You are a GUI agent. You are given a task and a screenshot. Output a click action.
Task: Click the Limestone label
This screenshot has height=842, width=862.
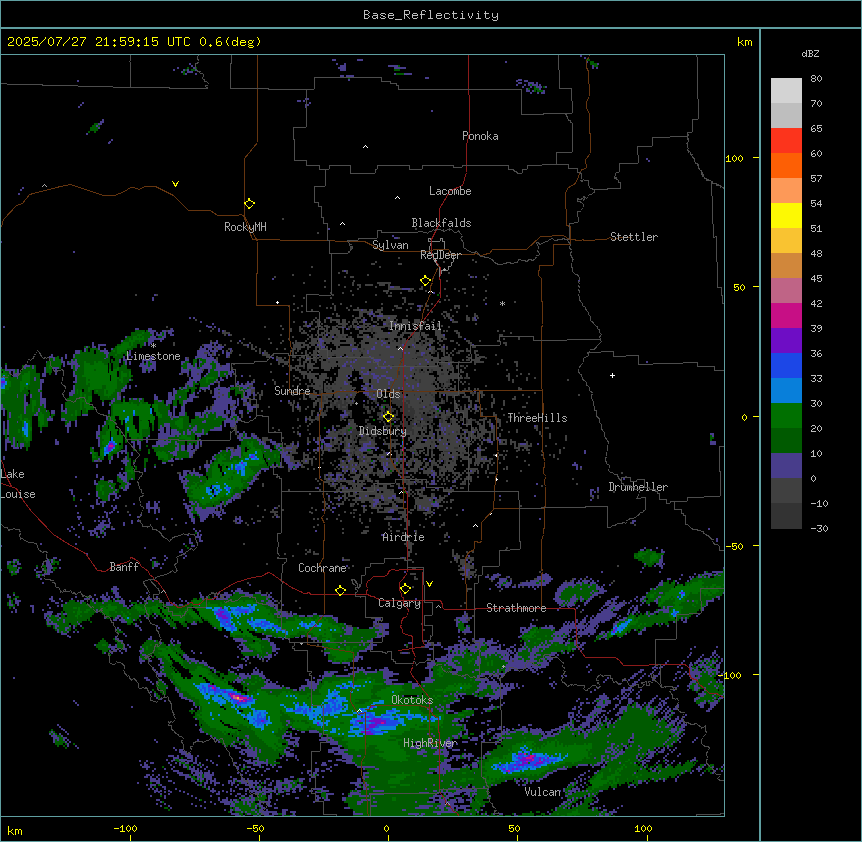click(153, 356)
